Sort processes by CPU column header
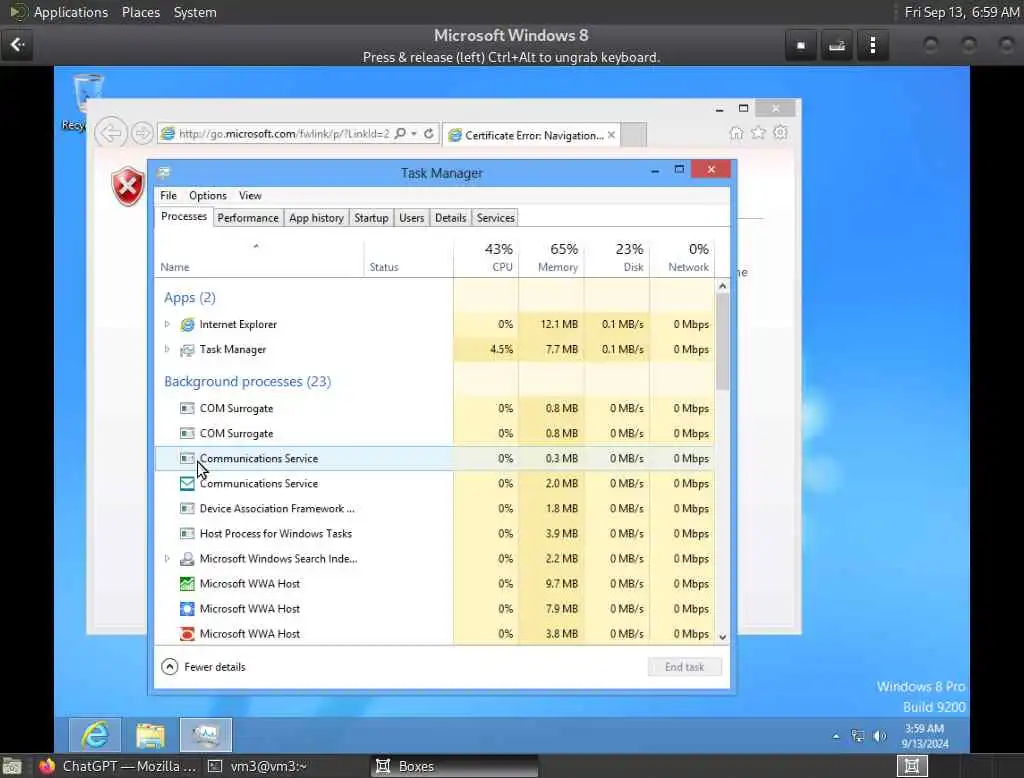This screenshot has height=778, width=1024. click(487, 257)
